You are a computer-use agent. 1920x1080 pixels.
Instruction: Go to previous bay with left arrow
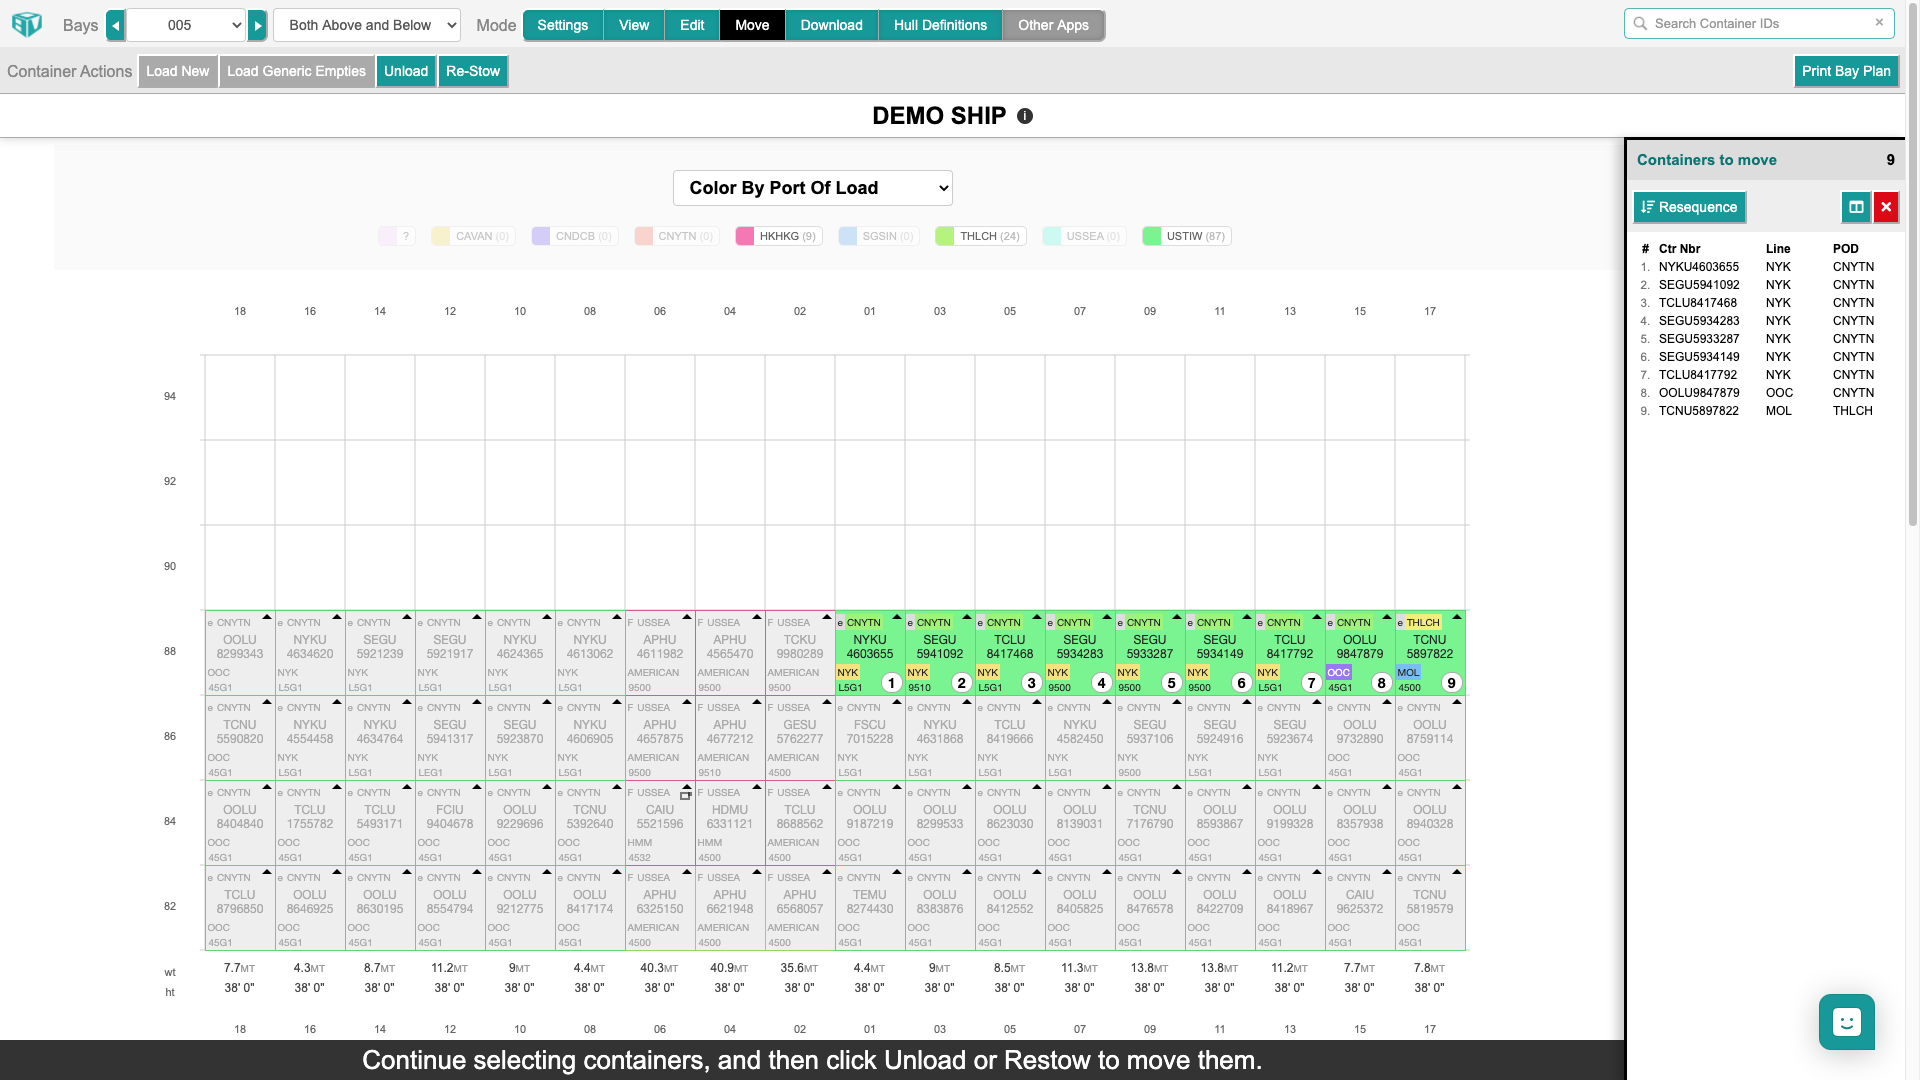pyautogui.click(x=116, y=25)
